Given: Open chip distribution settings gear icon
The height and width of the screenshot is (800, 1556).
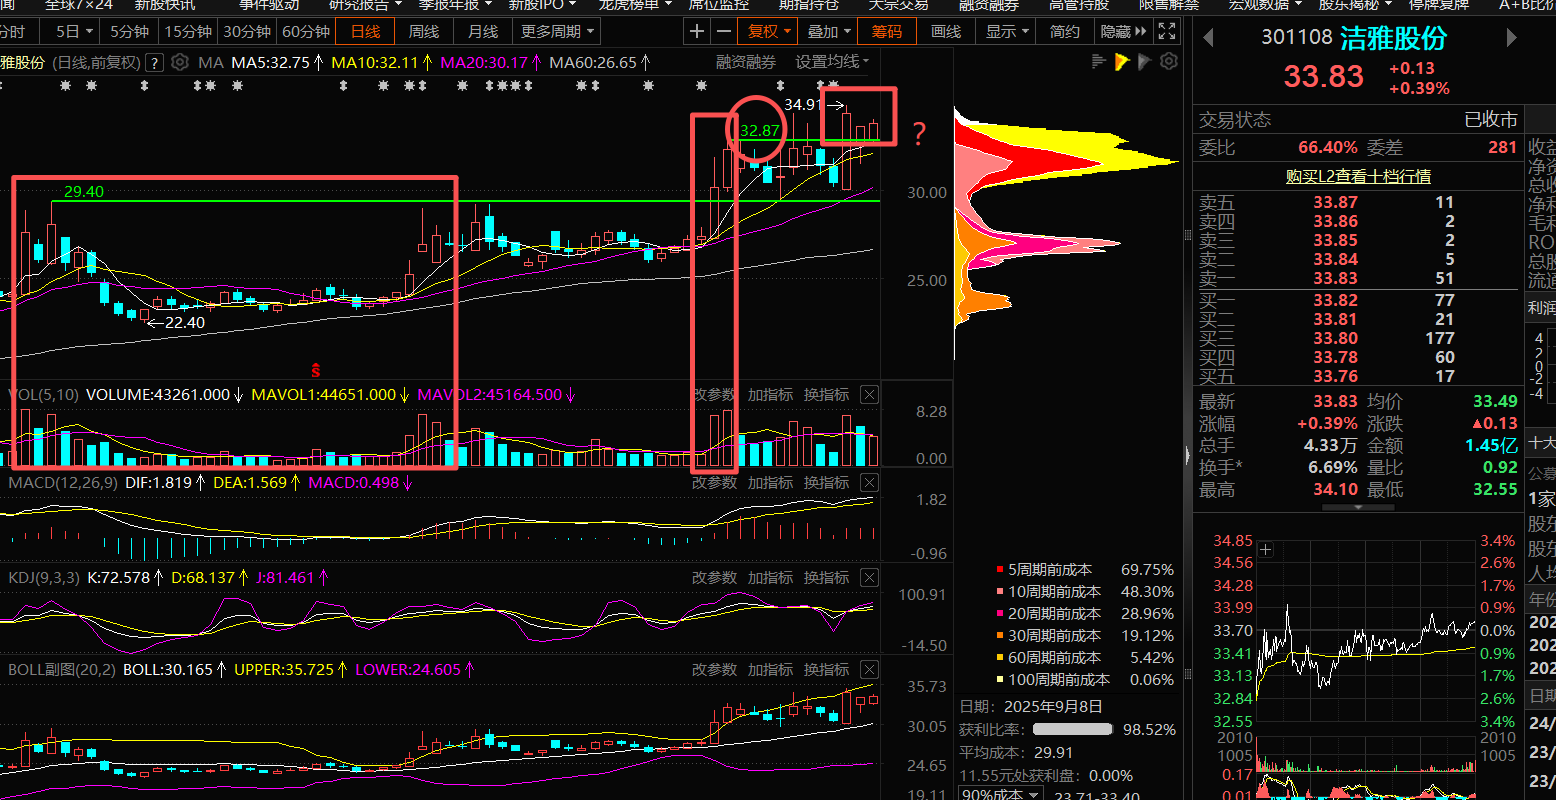Looking at the screenshot, I should click(x=1168, y=62).
